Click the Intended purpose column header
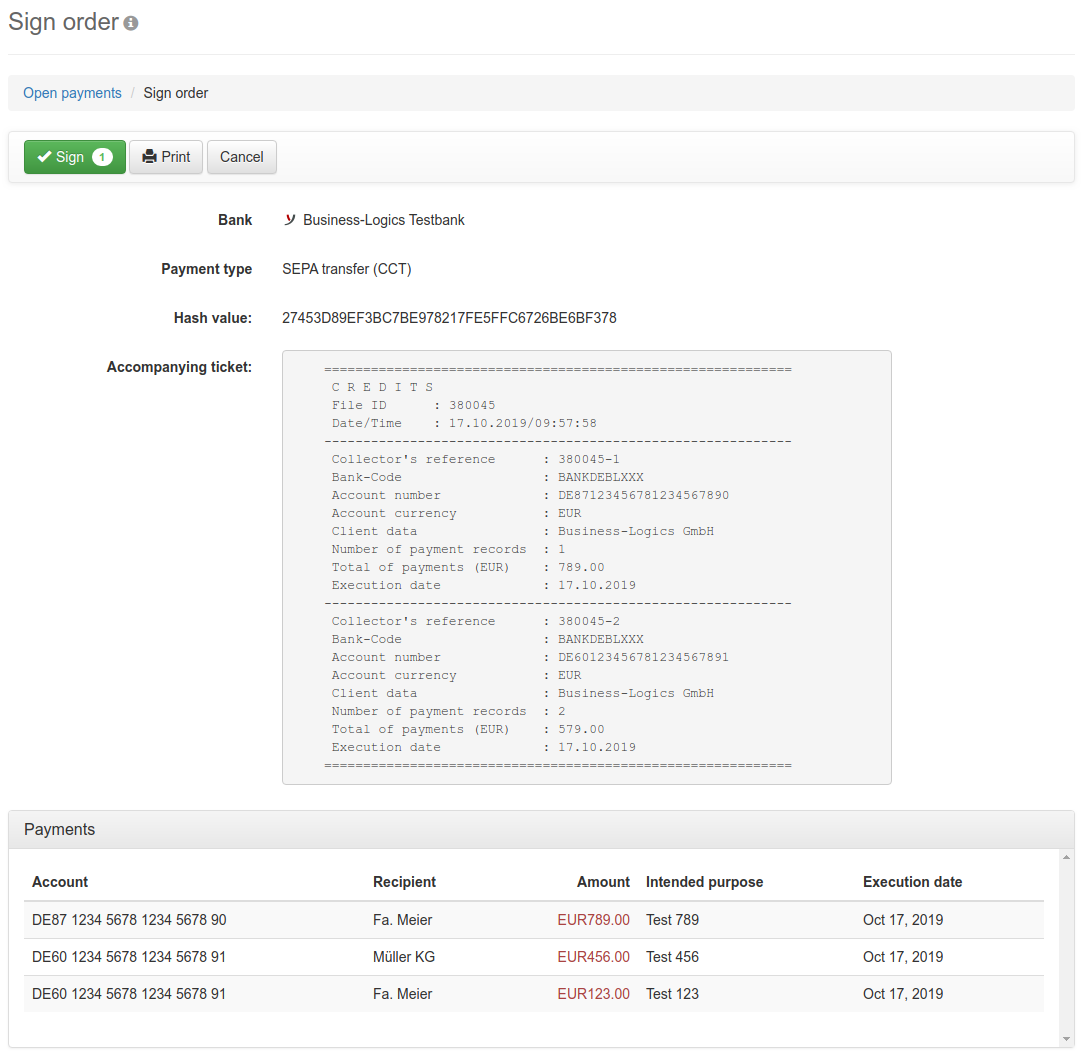Image resolution: width=1084 pixels, height=1057 pixels. click(704, 882)
